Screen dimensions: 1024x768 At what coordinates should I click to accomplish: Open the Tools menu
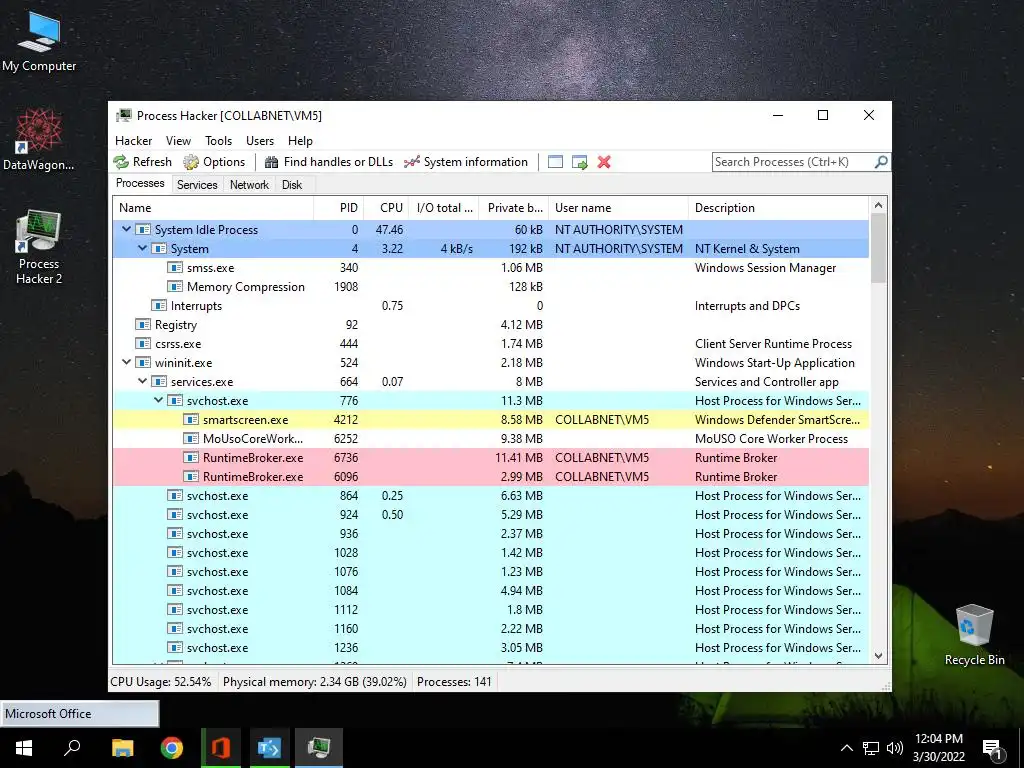[x=218, y=140]
